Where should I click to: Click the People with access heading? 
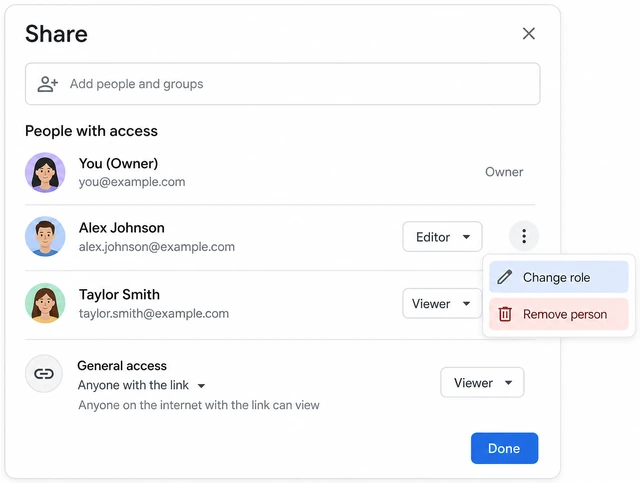91,131
